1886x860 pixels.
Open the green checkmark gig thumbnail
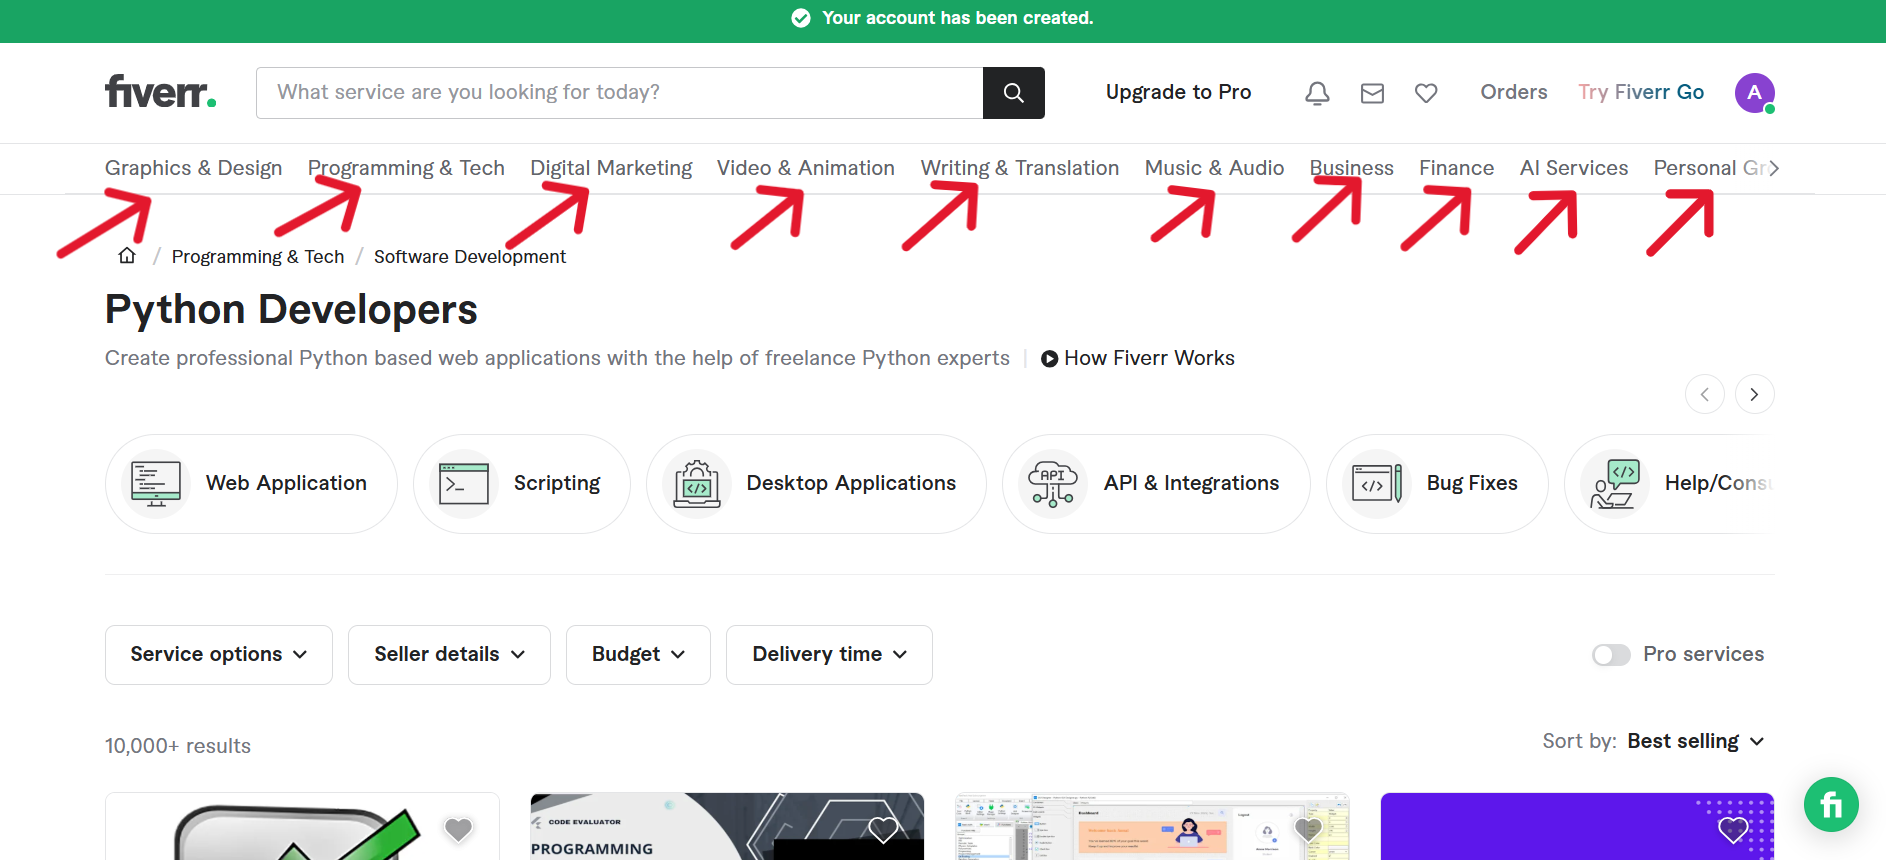click(x=302, y=827)
